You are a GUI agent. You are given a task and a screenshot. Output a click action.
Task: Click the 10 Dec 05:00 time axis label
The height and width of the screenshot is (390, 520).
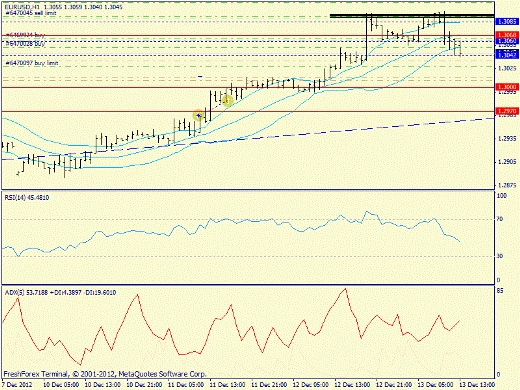[61, 385]
